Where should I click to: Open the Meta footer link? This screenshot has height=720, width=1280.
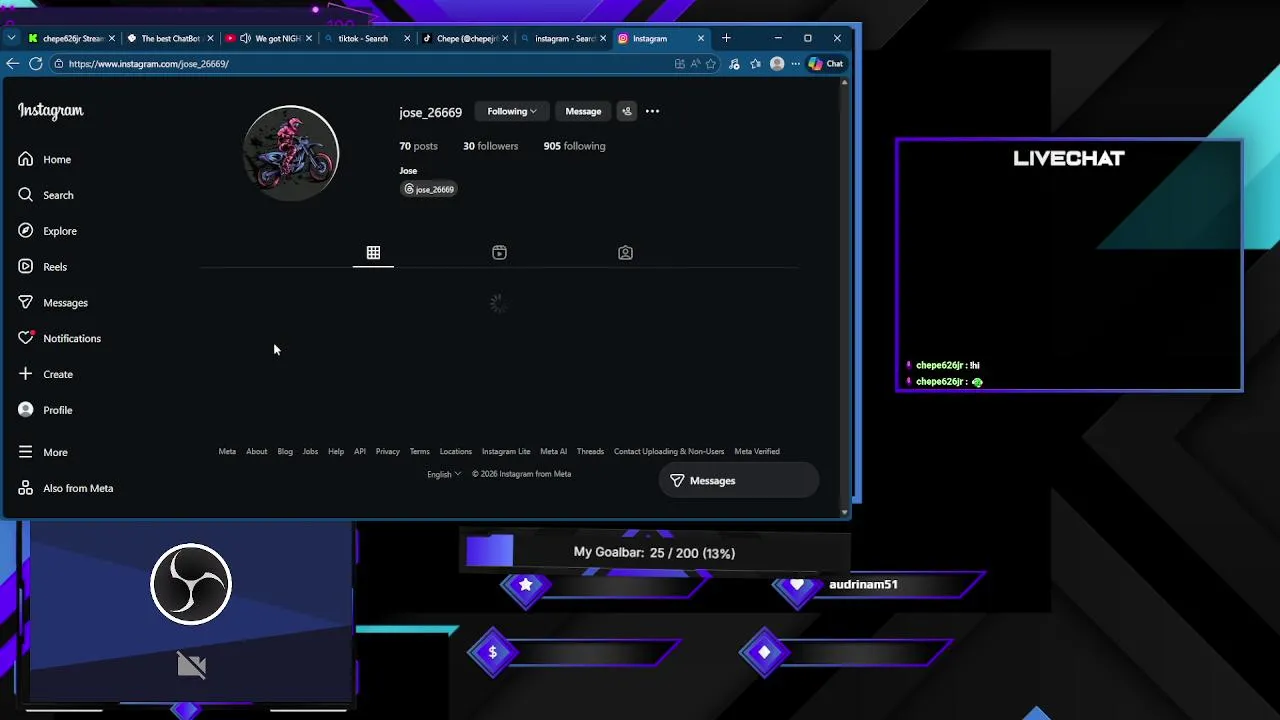tap(227, 451)
